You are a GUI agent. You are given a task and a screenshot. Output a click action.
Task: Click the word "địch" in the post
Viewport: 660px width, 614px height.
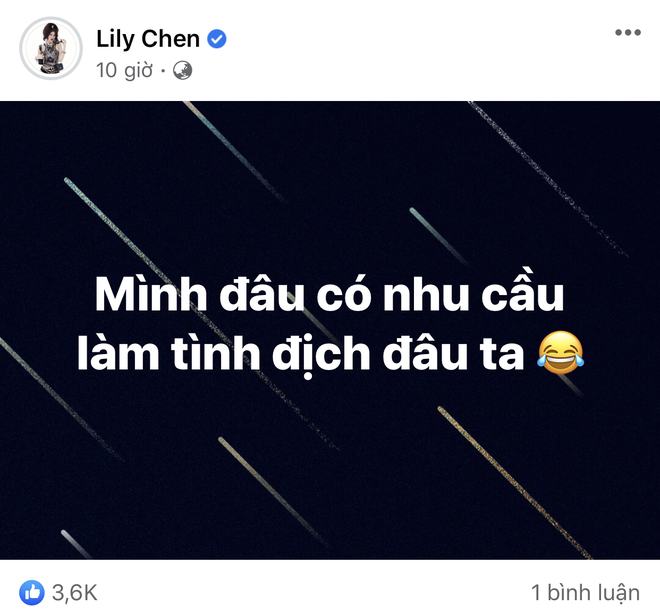coord(321,355)
